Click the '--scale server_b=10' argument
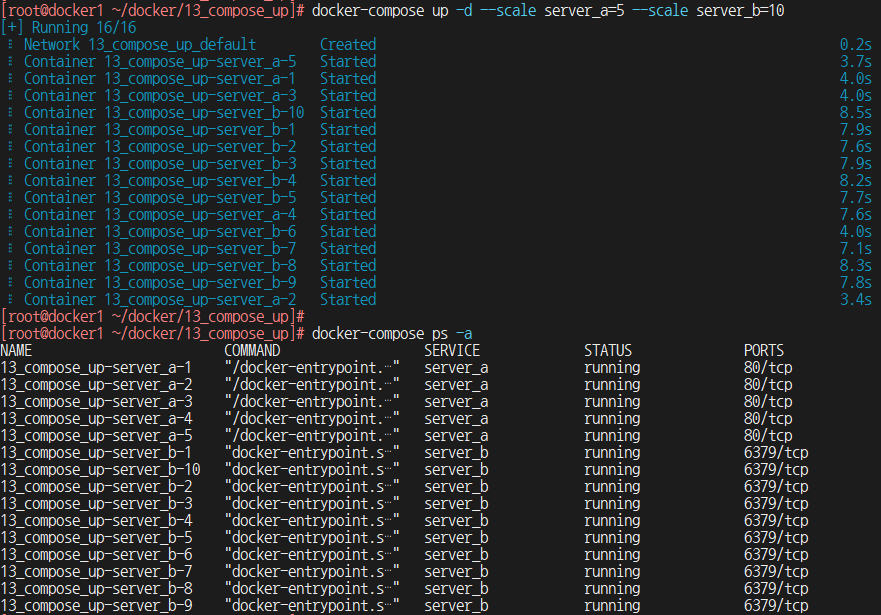This screenshot has width=881, height=615. [x=709, y=10]
